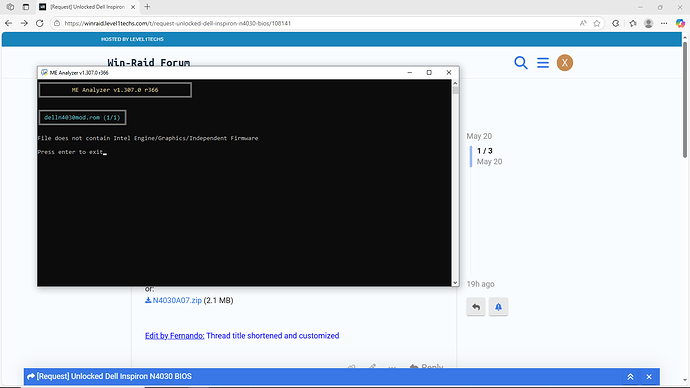
Task: Open the forum search magnifier icon
Action: pyautogui.click(x=521, y=63)
